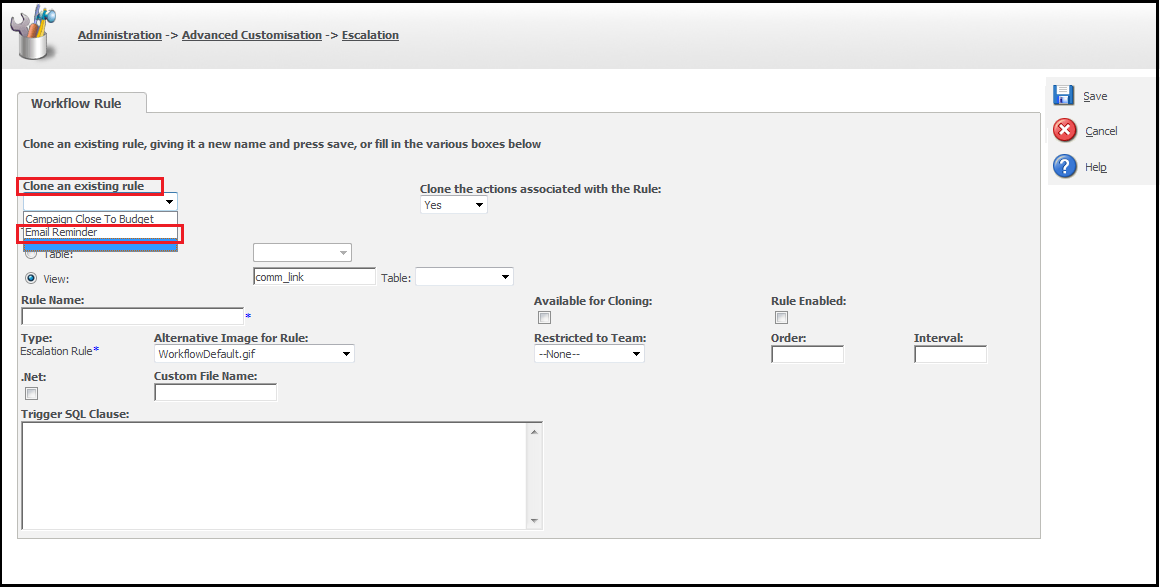Screen dimensions: 1160x588
Task: Click the Order input field
Action: (807, 354)
